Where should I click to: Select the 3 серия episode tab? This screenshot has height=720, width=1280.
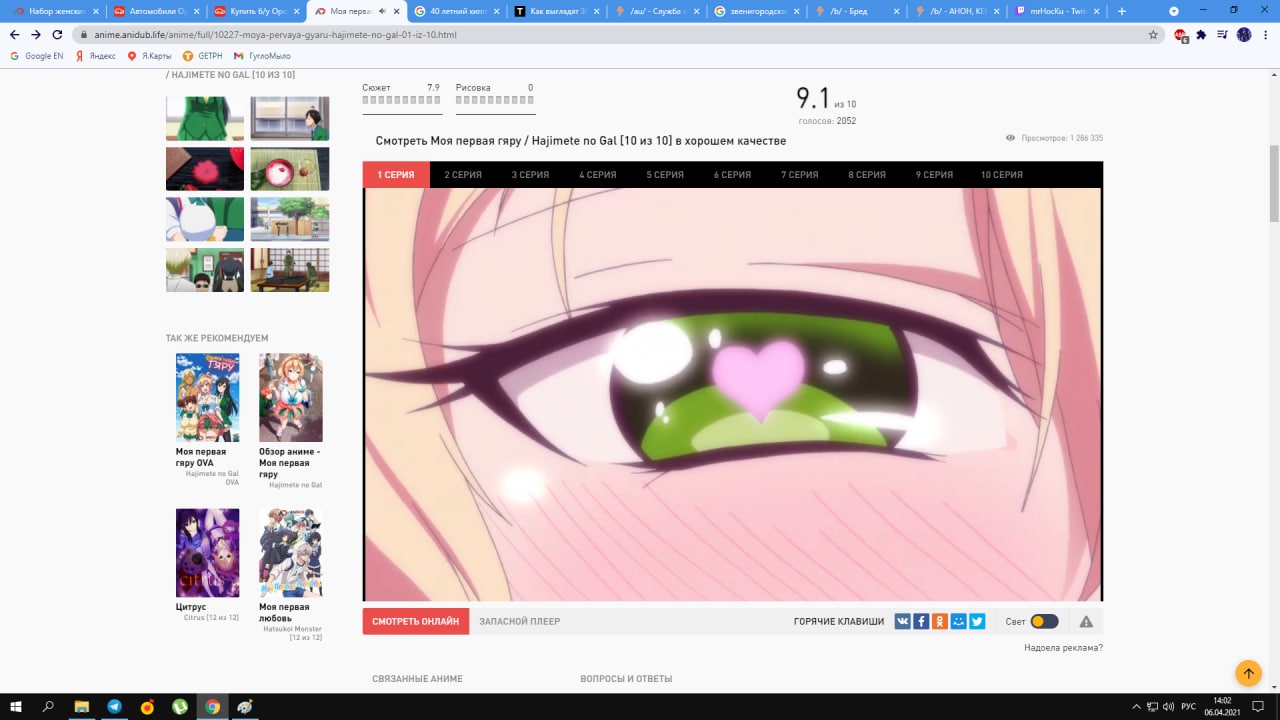click(530, 175)
